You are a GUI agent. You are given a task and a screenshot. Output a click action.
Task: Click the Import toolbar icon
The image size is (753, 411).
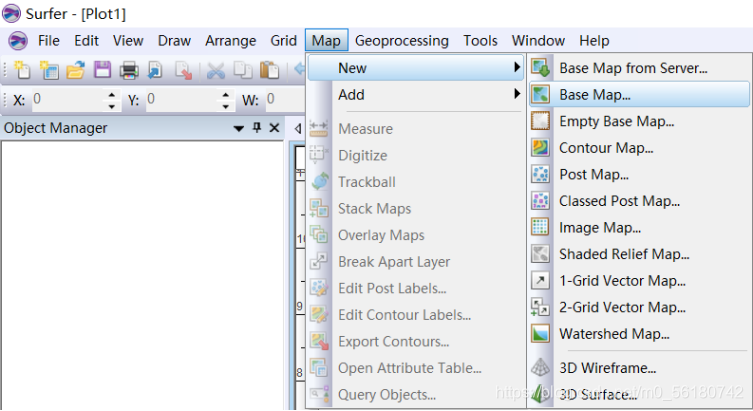(x=155, y=70)
